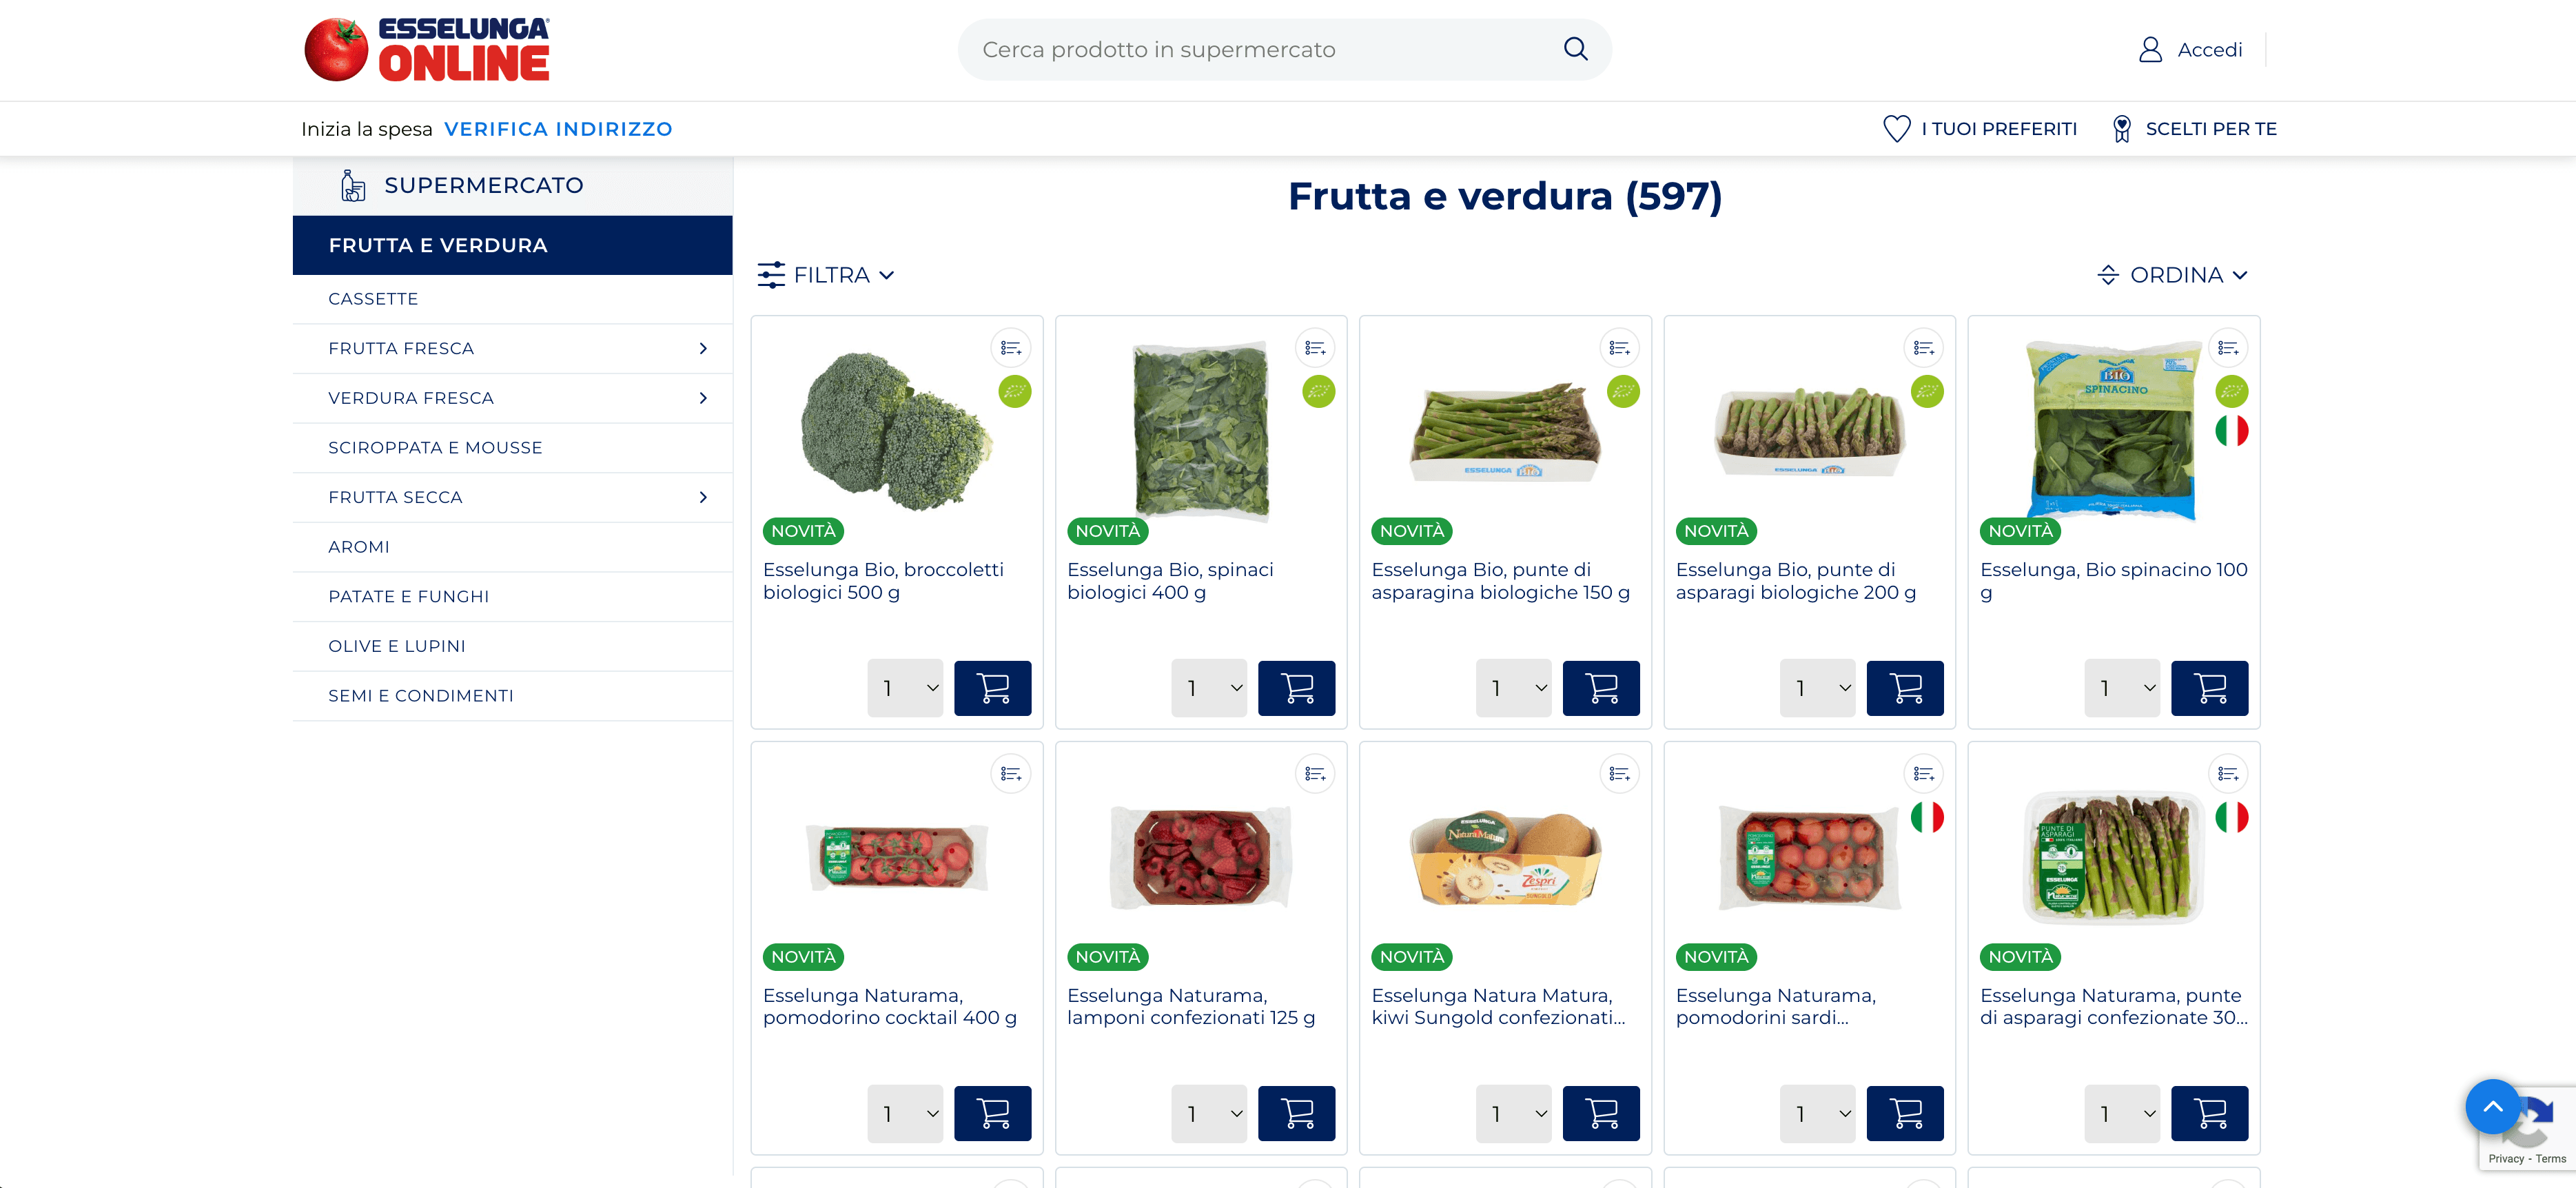2576x1188 pixels.
Task: Add punte di asparagi biologiche 200 g to cart
Action: (x=1905, y=688)
